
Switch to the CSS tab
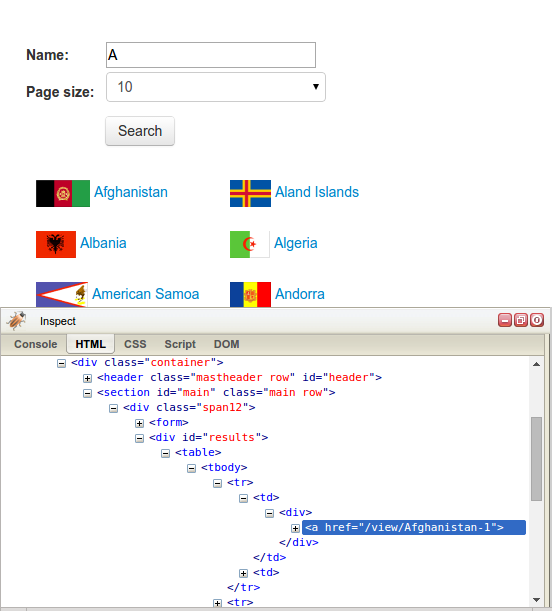coord(135,344)
